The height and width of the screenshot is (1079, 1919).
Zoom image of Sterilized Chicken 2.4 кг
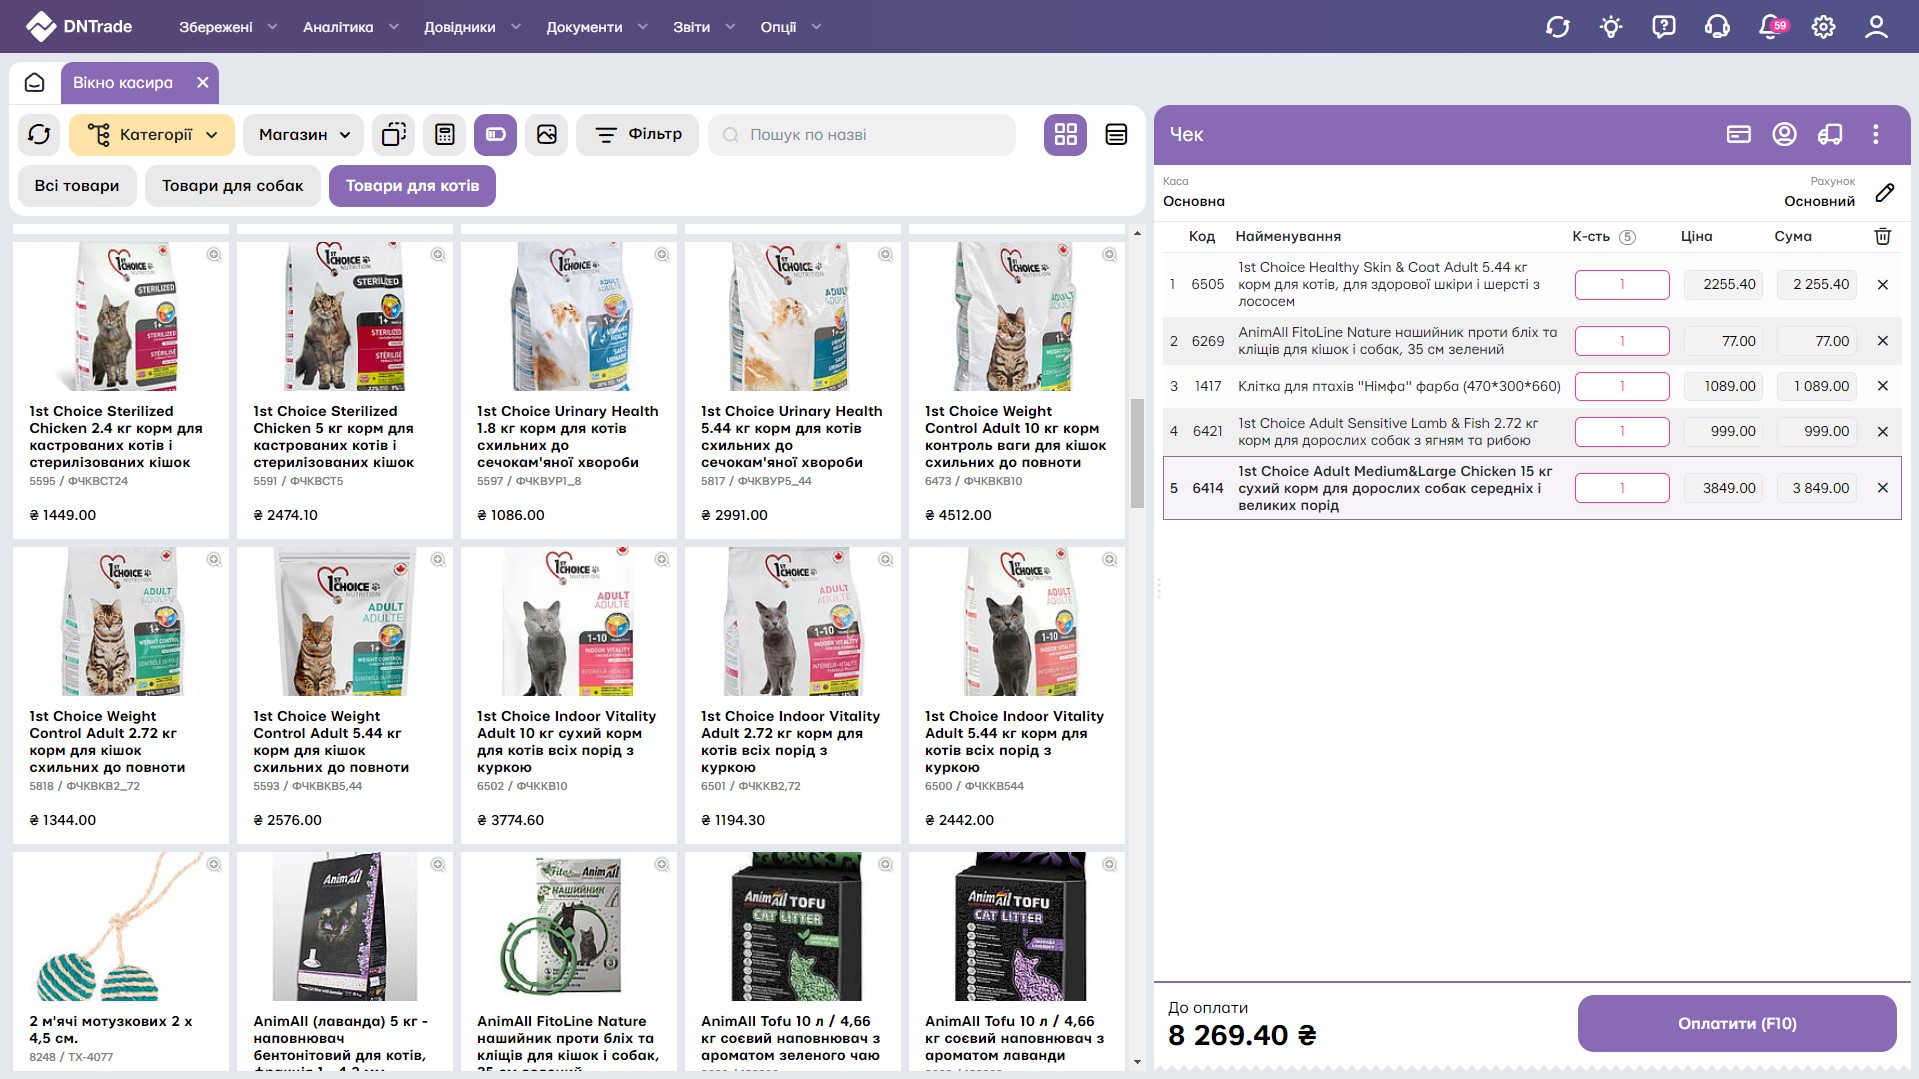(x=214, y=255)
